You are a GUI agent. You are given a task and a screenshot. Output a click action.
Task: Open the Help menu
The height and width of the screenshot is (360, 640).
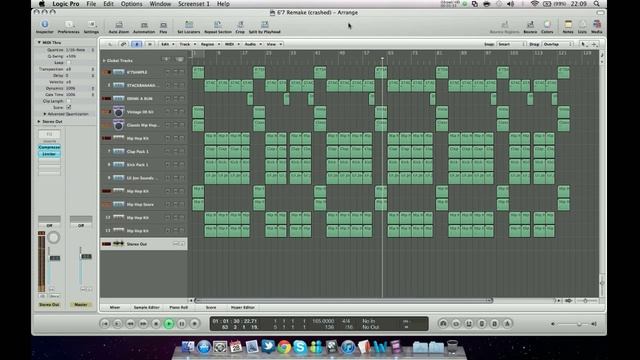click(223, 4)
